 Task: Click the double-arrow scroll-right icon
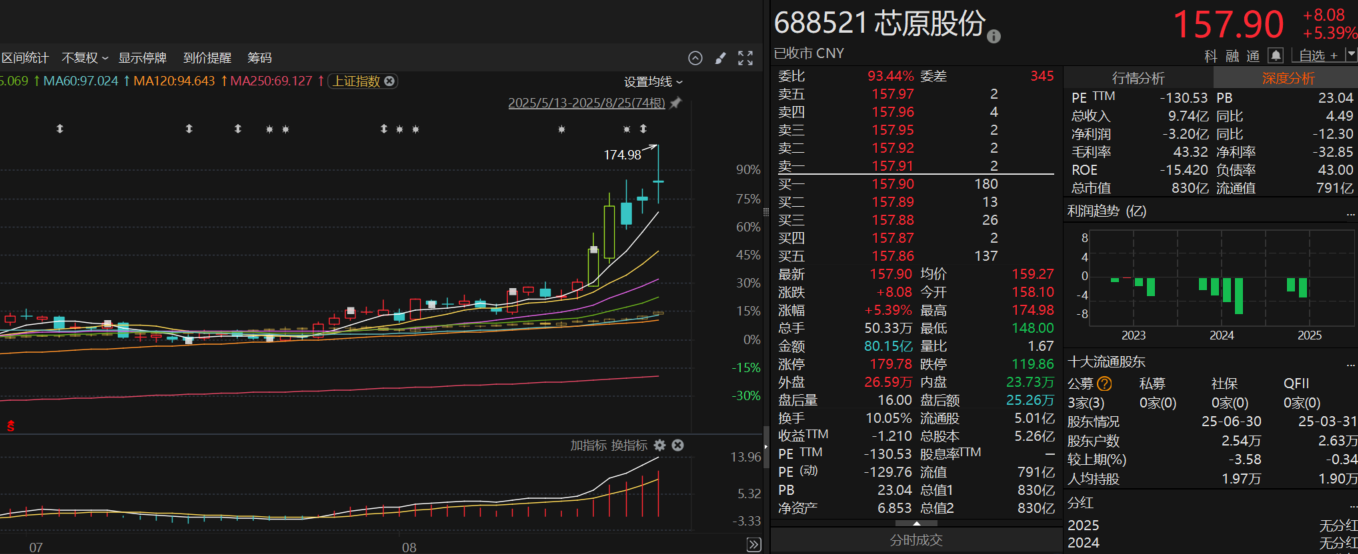[753, 545]
